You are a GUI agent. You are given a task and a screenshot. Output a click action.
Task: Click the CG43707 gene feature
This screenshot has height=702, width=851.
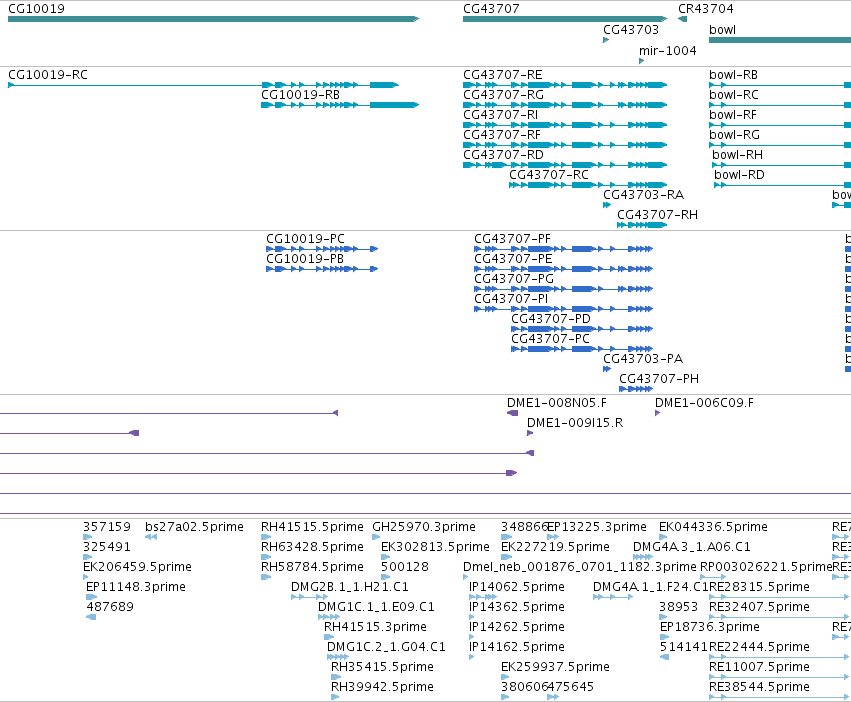point(565,19)
